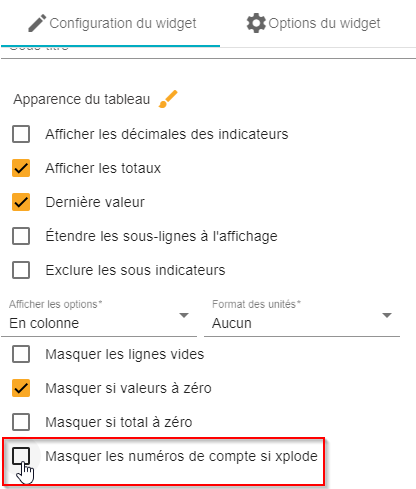Click the Dernière valeur label text

95,202
